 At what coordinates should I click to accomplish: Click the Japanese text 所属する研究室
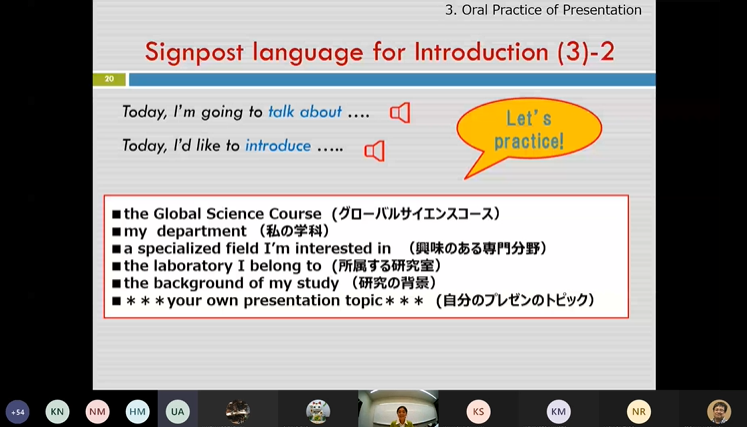pos(386,265)
